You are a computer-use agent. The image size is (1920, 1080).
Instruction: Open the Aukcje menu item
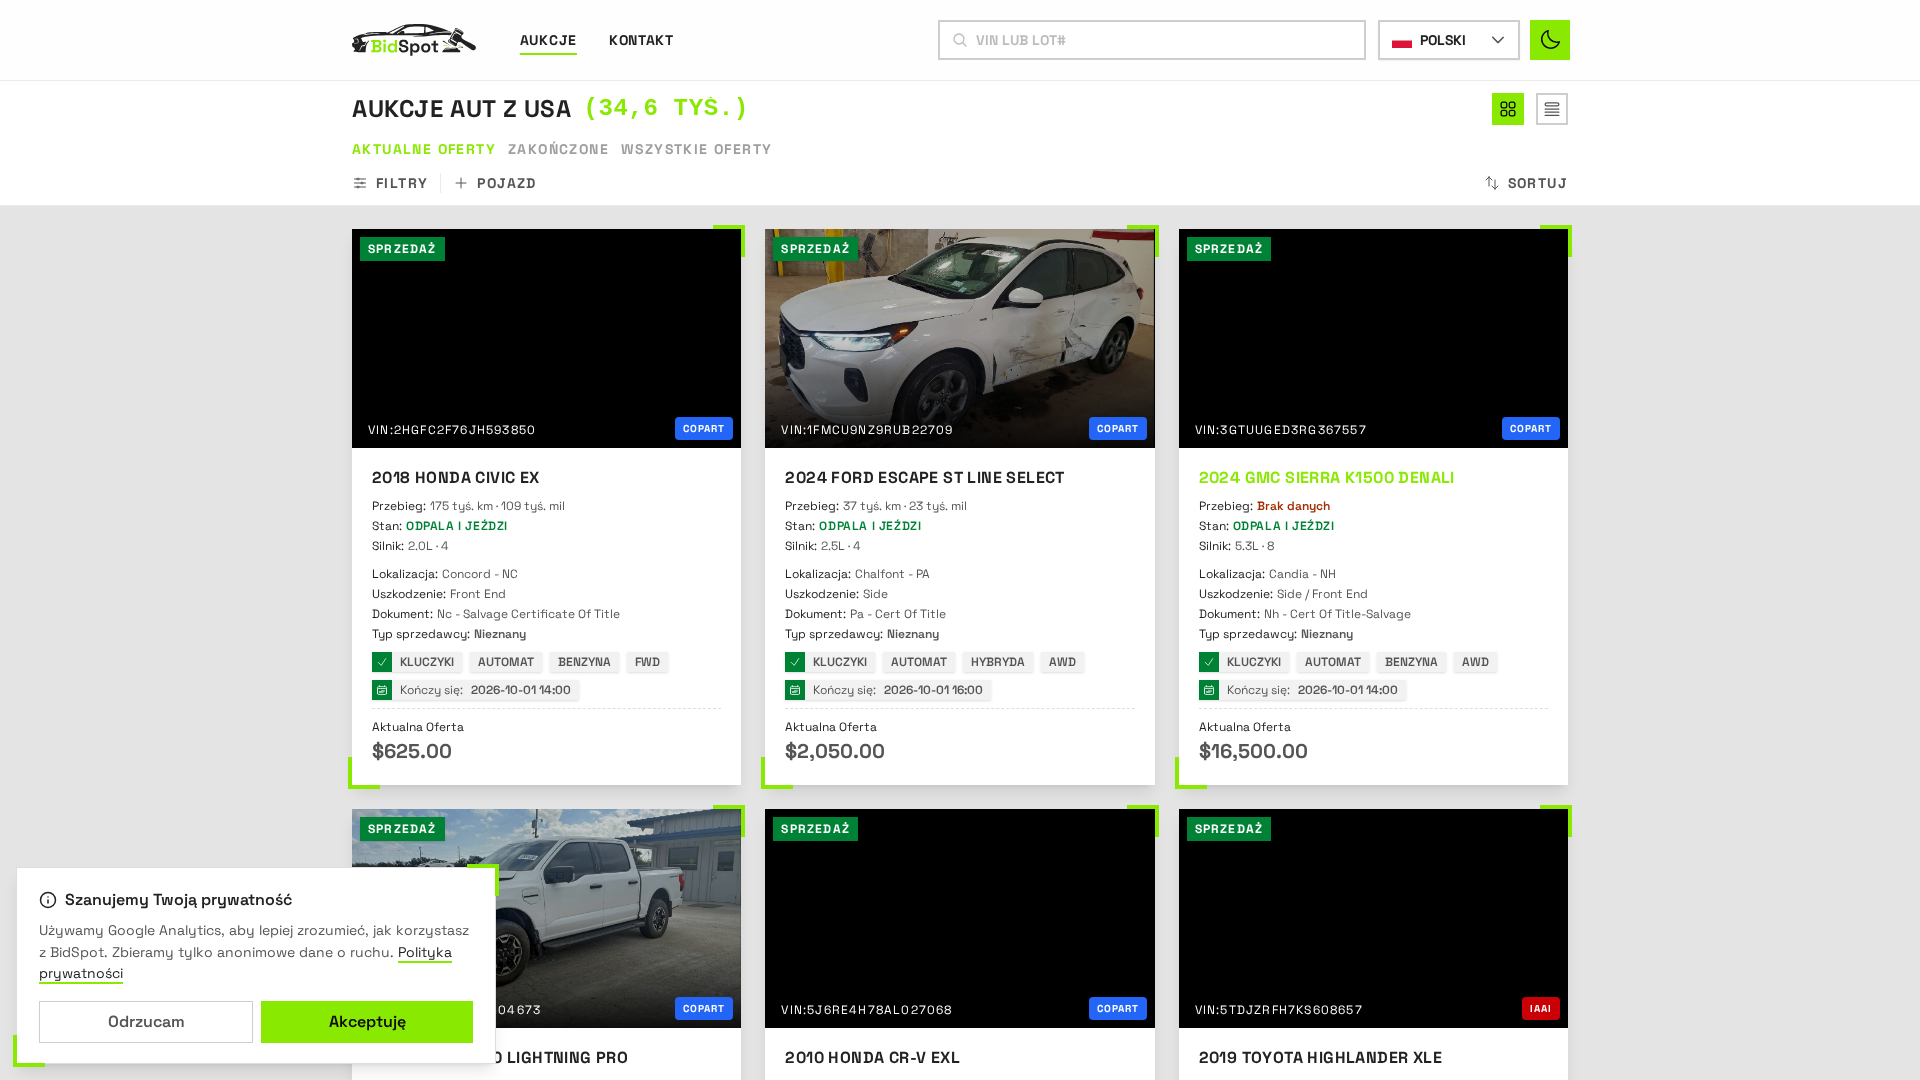click(548, 40)
